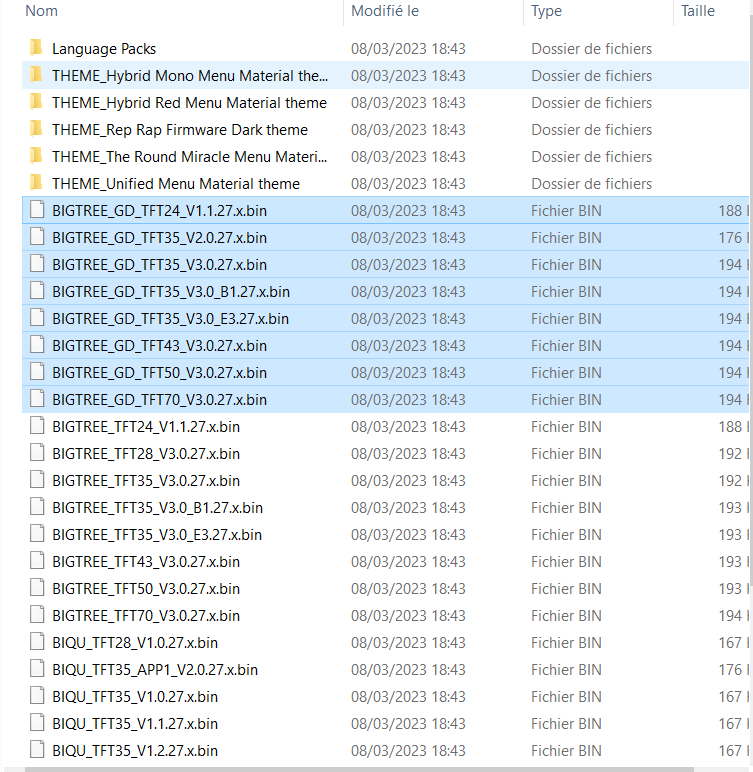Click file icon of BIGTREE_TFT24_V1.1.27.x.bin
This screenshot has height=772, width=753.
[37, 426]
